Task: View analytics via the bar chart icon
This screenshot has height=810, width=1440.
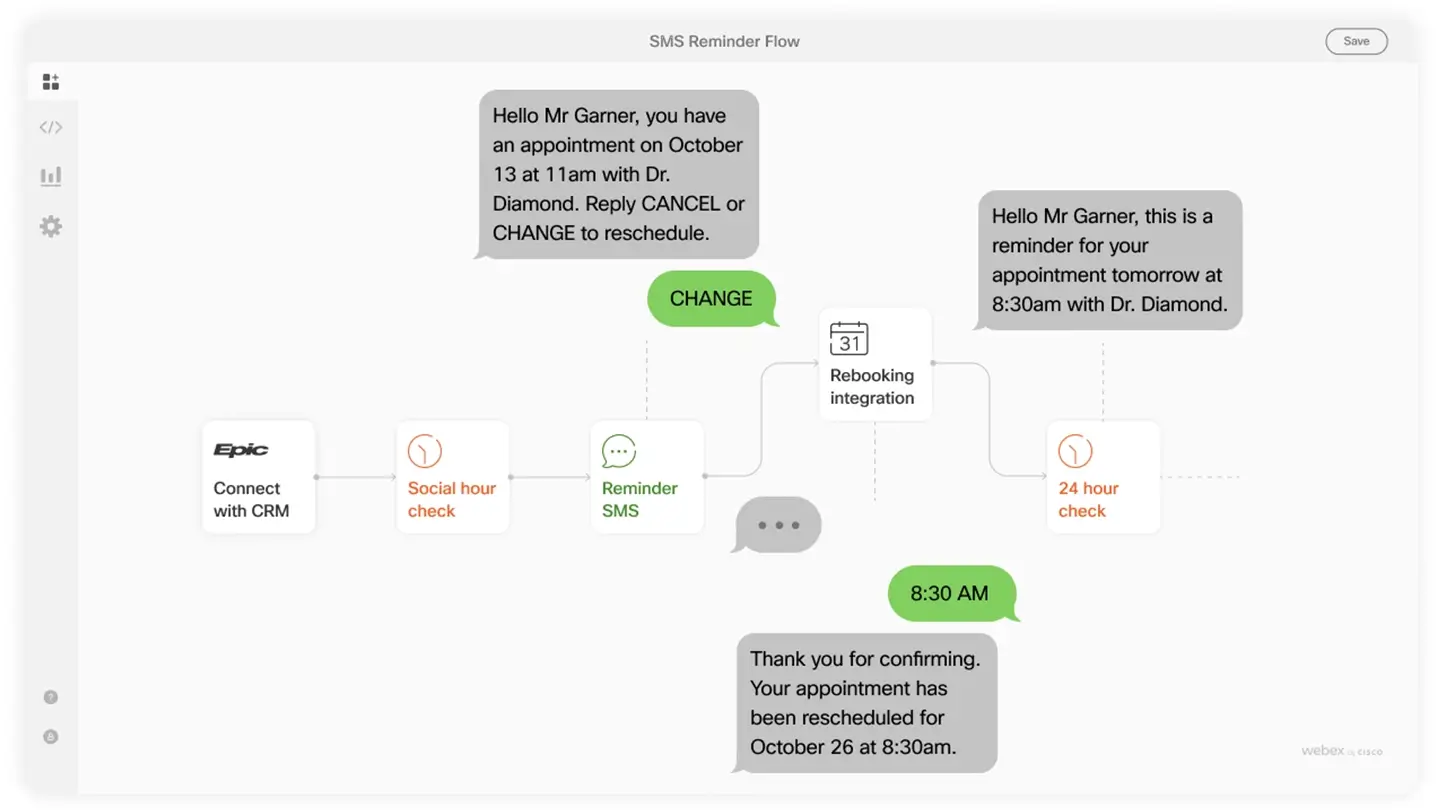Action: point(51,176)
